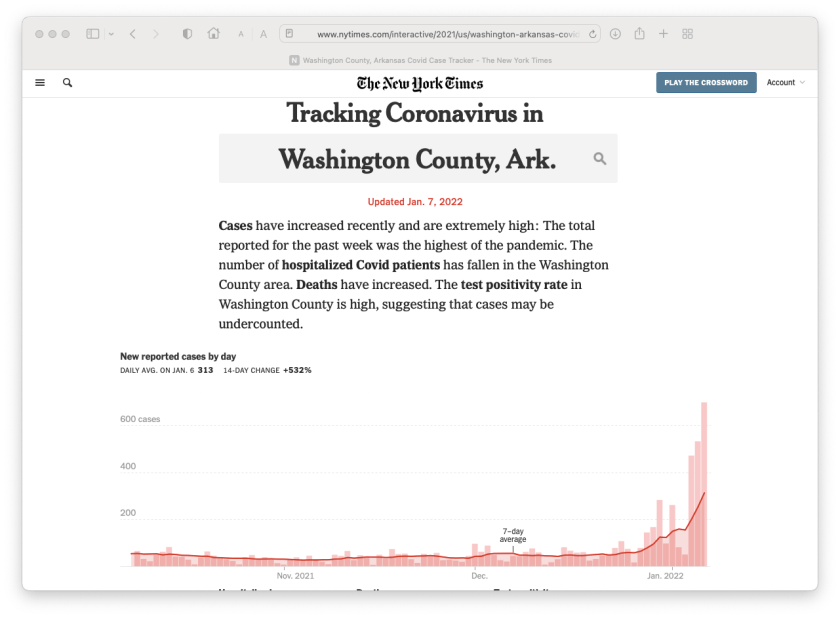Click the Reader View icon in address bar
Screen dimensions: 840x618
coord(288,33)
